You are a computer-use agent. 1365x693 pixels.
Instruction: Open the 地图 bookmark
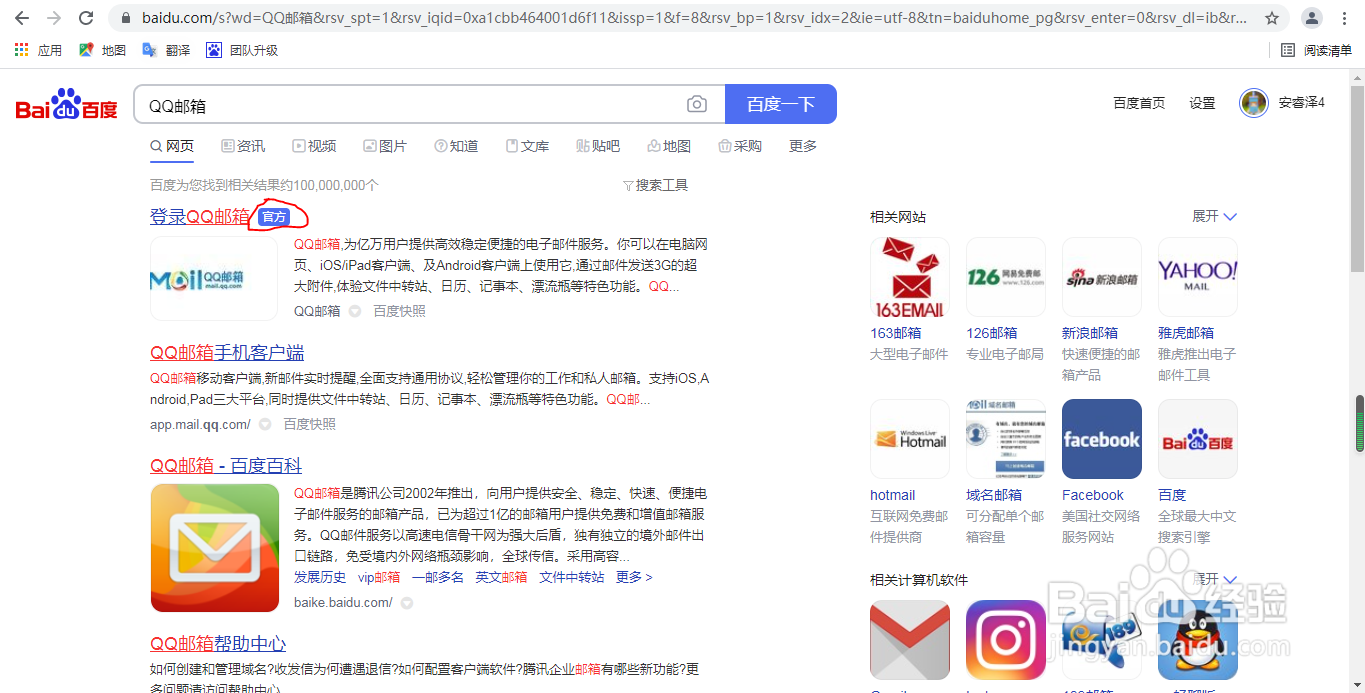(102, 50)
